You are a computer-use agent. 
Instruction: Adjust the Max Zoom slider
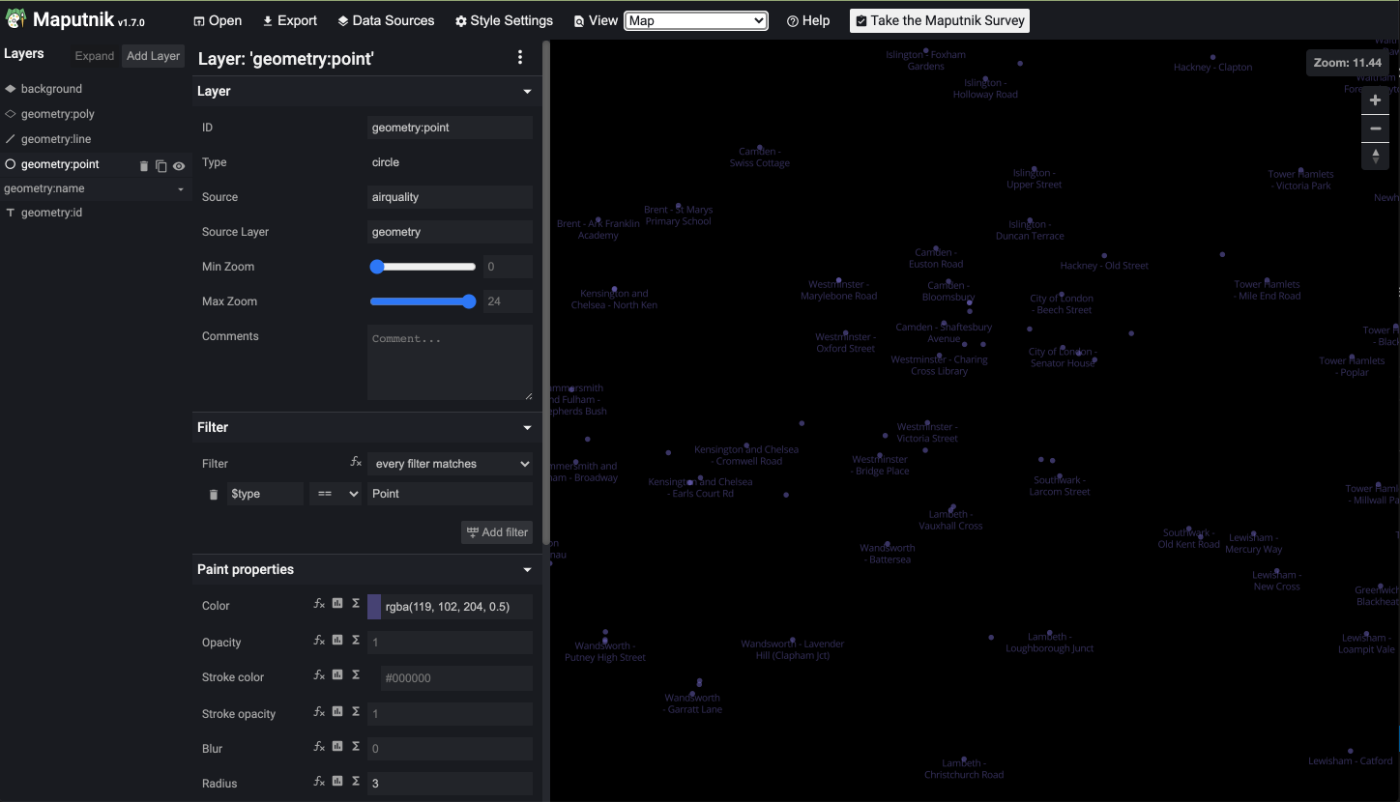click(423, 302)
